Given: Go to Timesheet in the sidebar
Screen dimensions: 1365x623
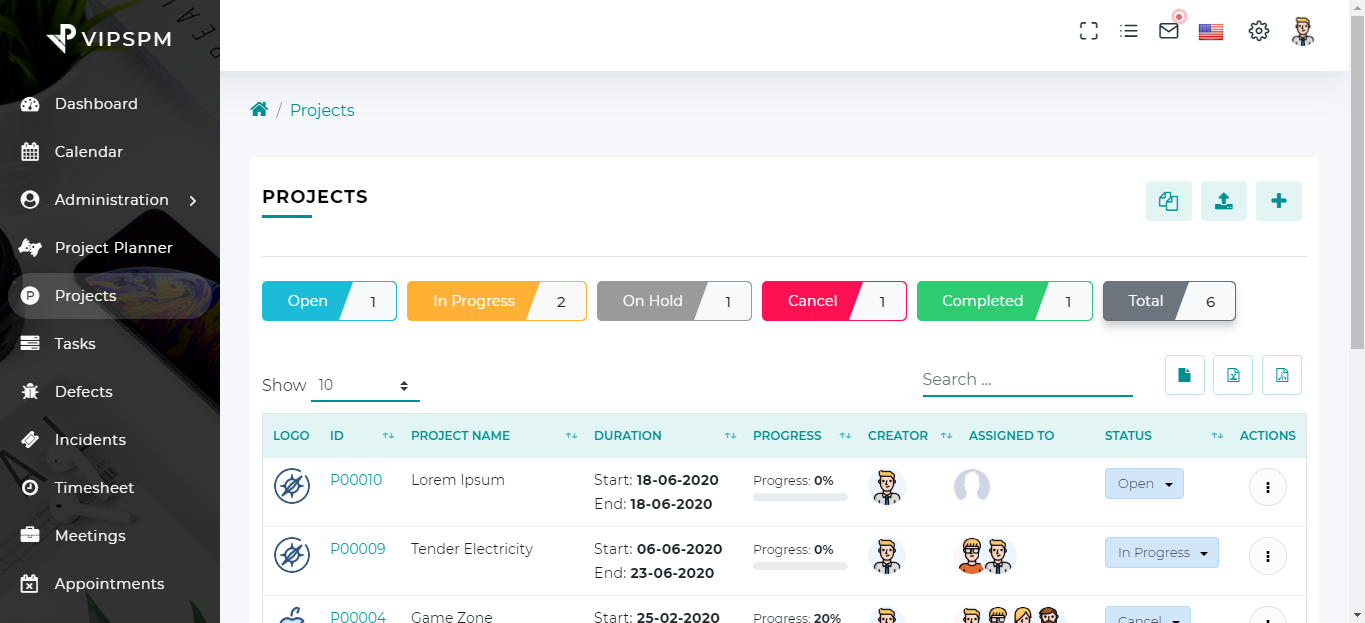Looking at the screenshot, I should point(94,488).
